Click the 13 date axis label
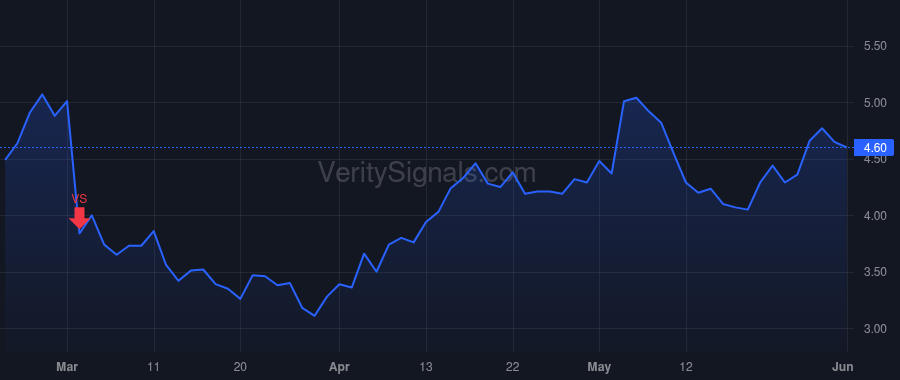The image size is (900, 380). (x=426, y=367)
